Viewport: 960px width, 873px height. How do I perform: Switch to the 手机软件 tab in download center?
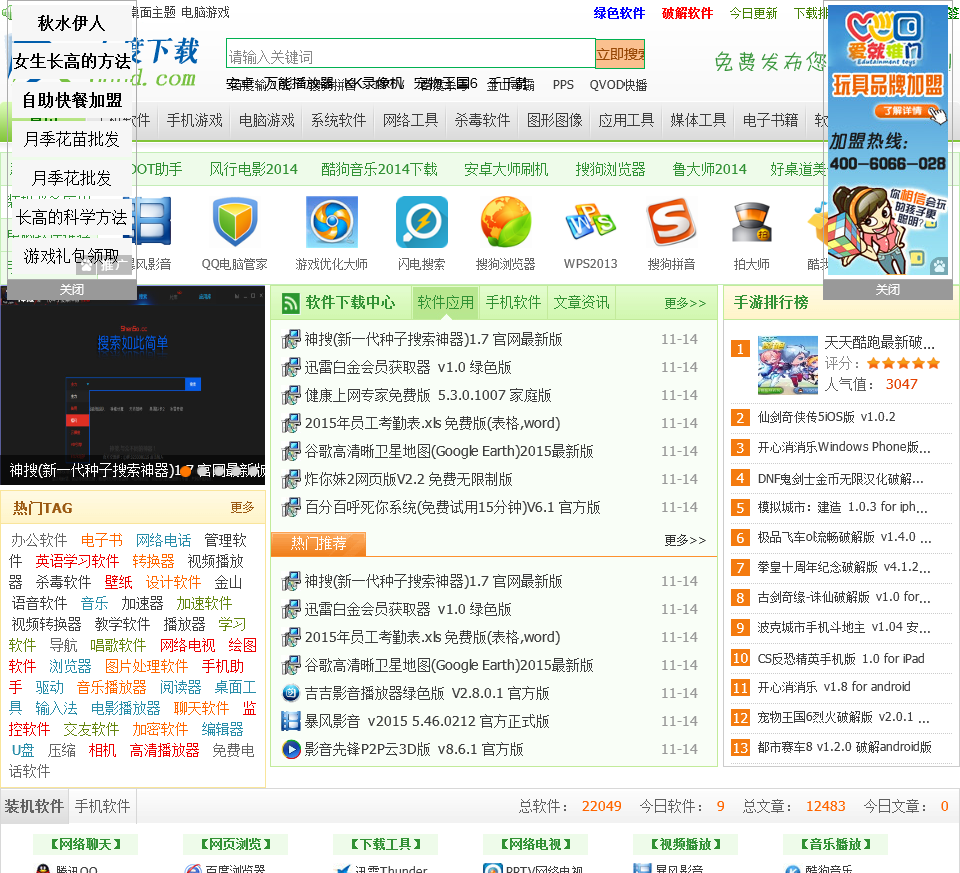[x=513, y=302]
